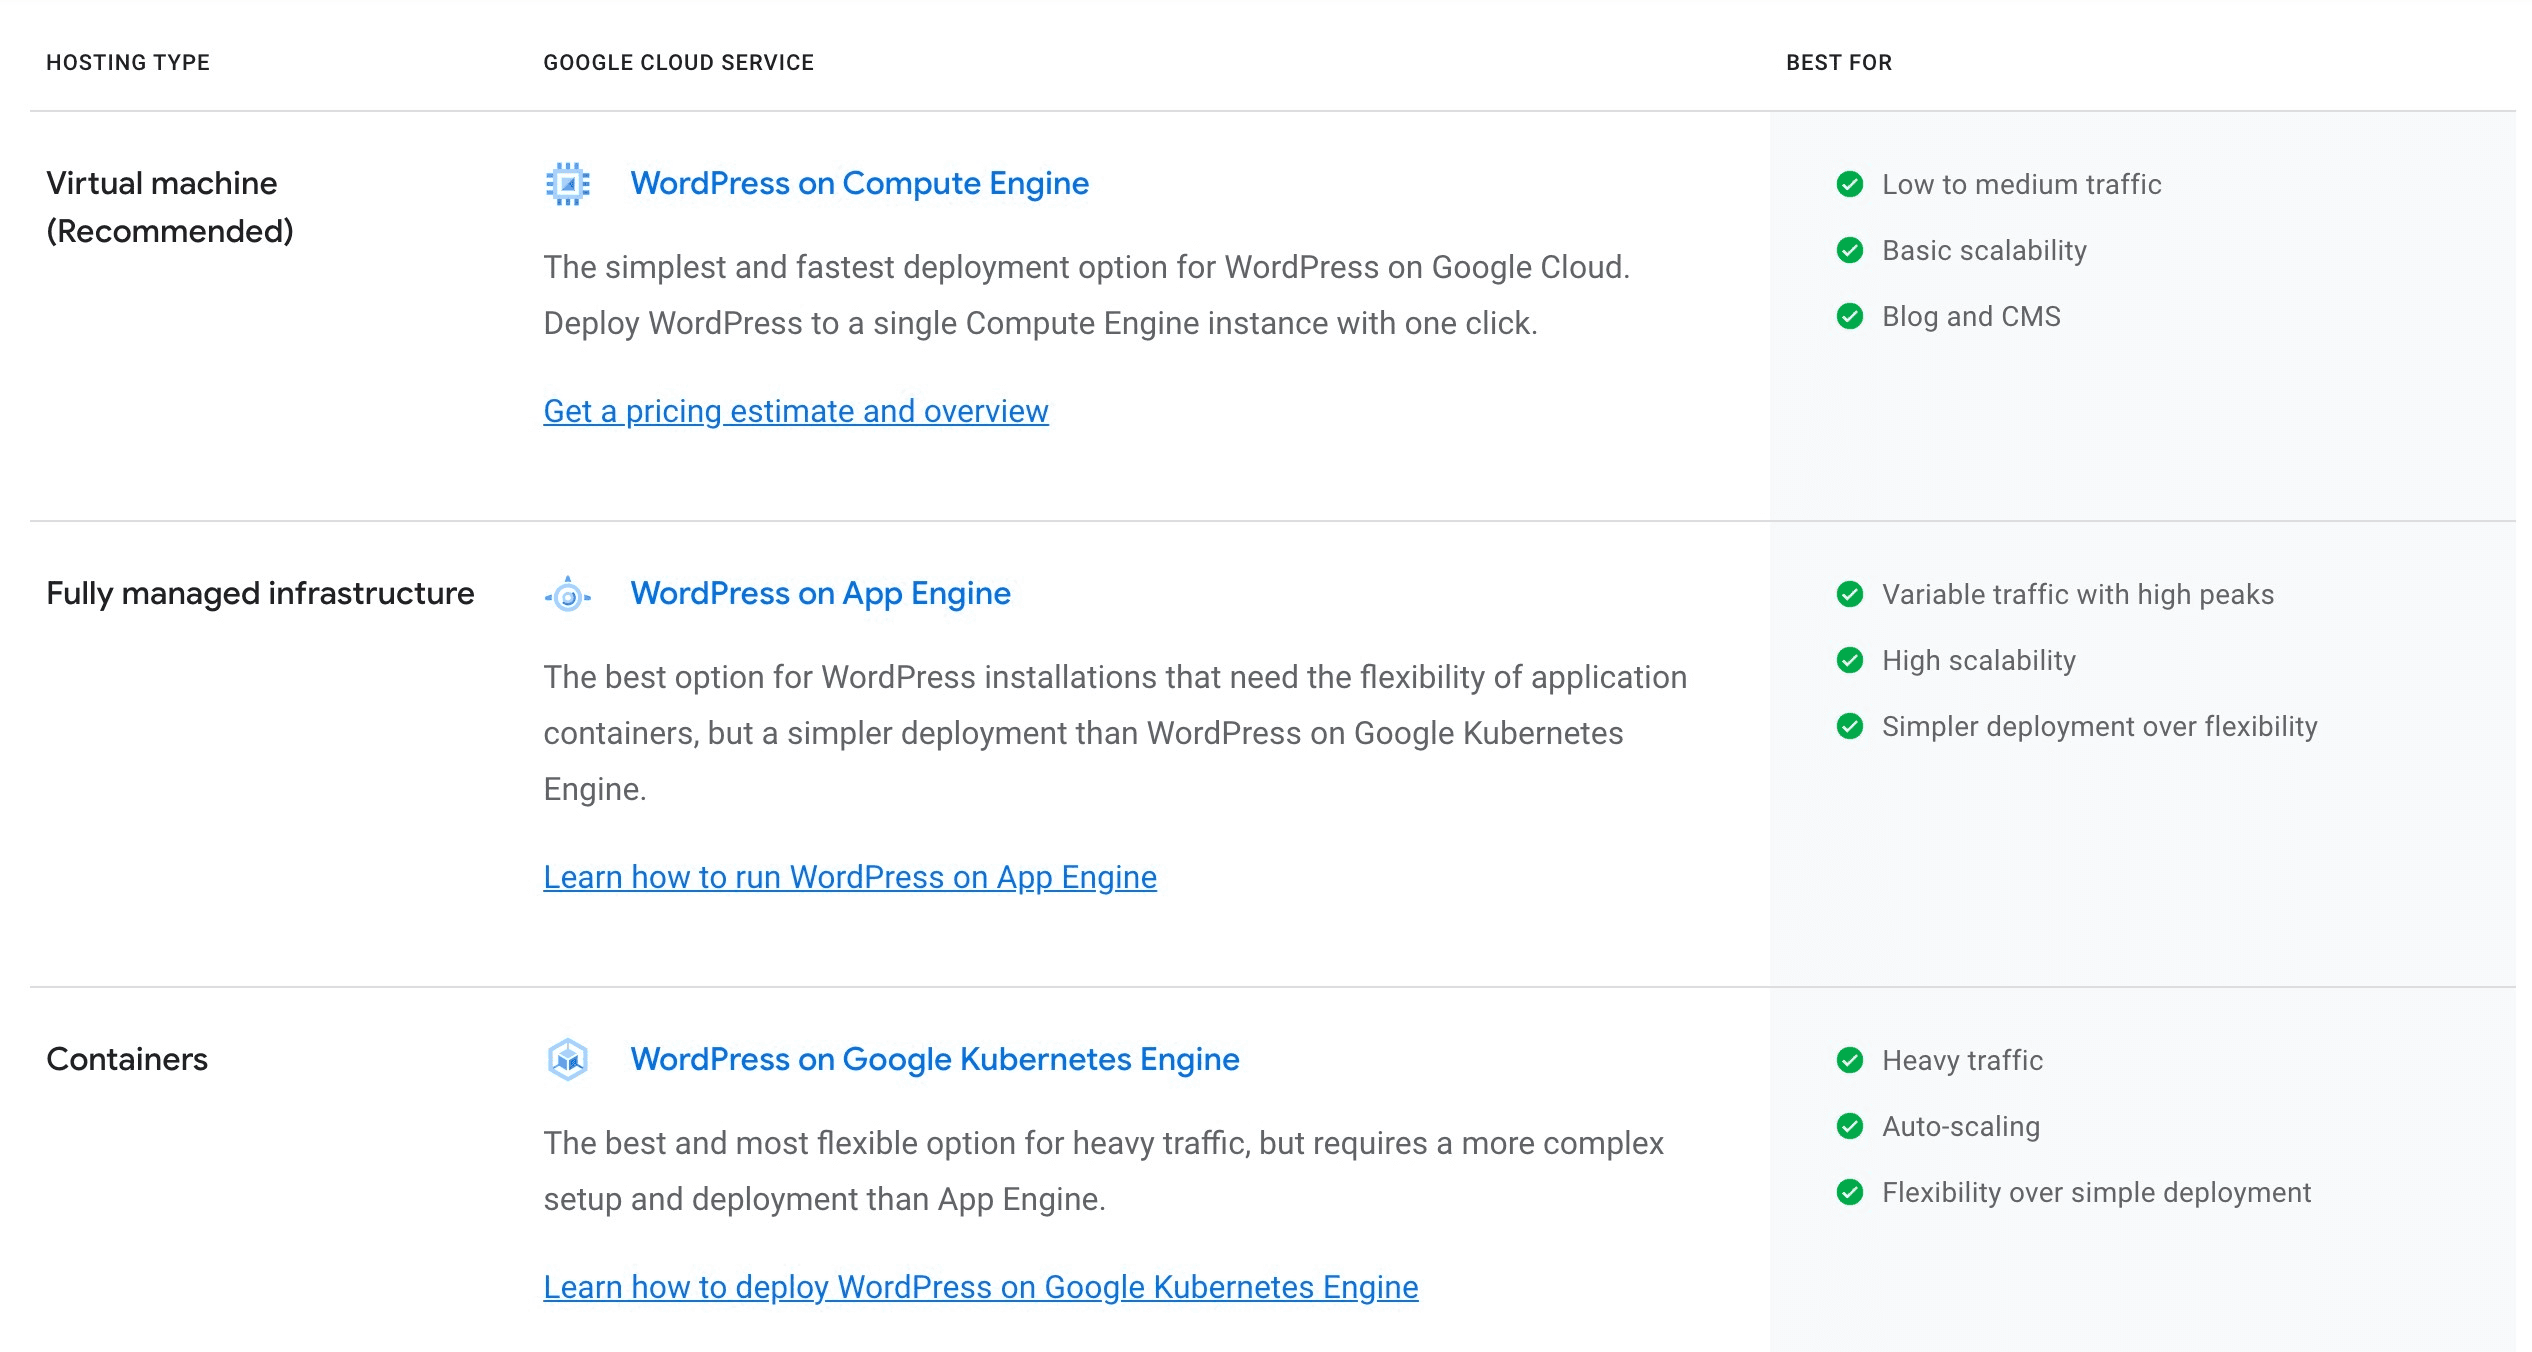Click green checkmark beside Auto-scaling
This screenshot has width=2532, height=1352.
(1850, 1126)
